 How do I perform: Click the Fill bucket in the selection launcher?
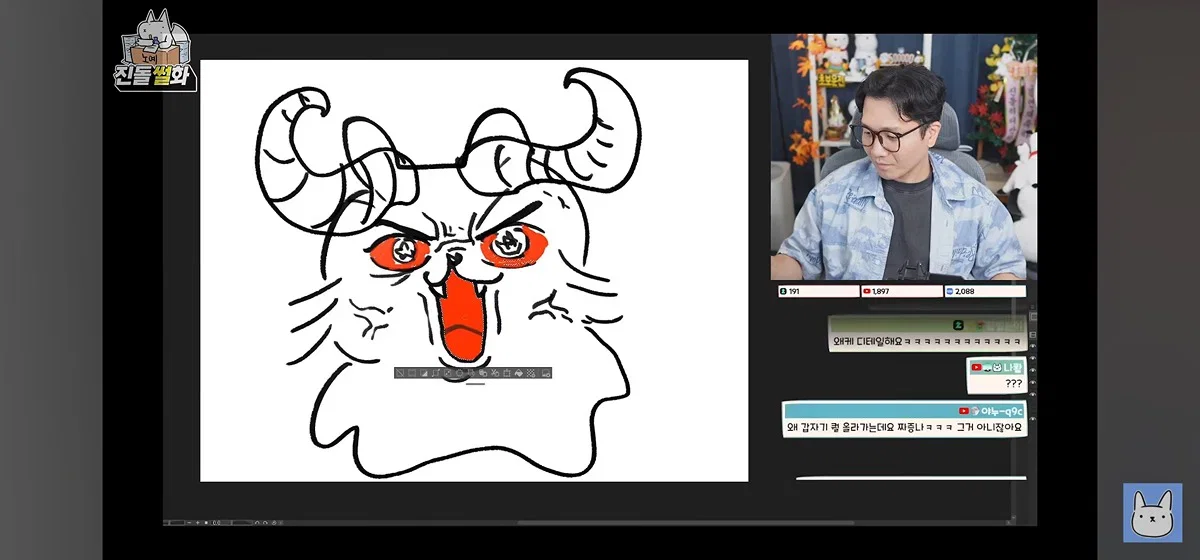click(x=519, y=373)
